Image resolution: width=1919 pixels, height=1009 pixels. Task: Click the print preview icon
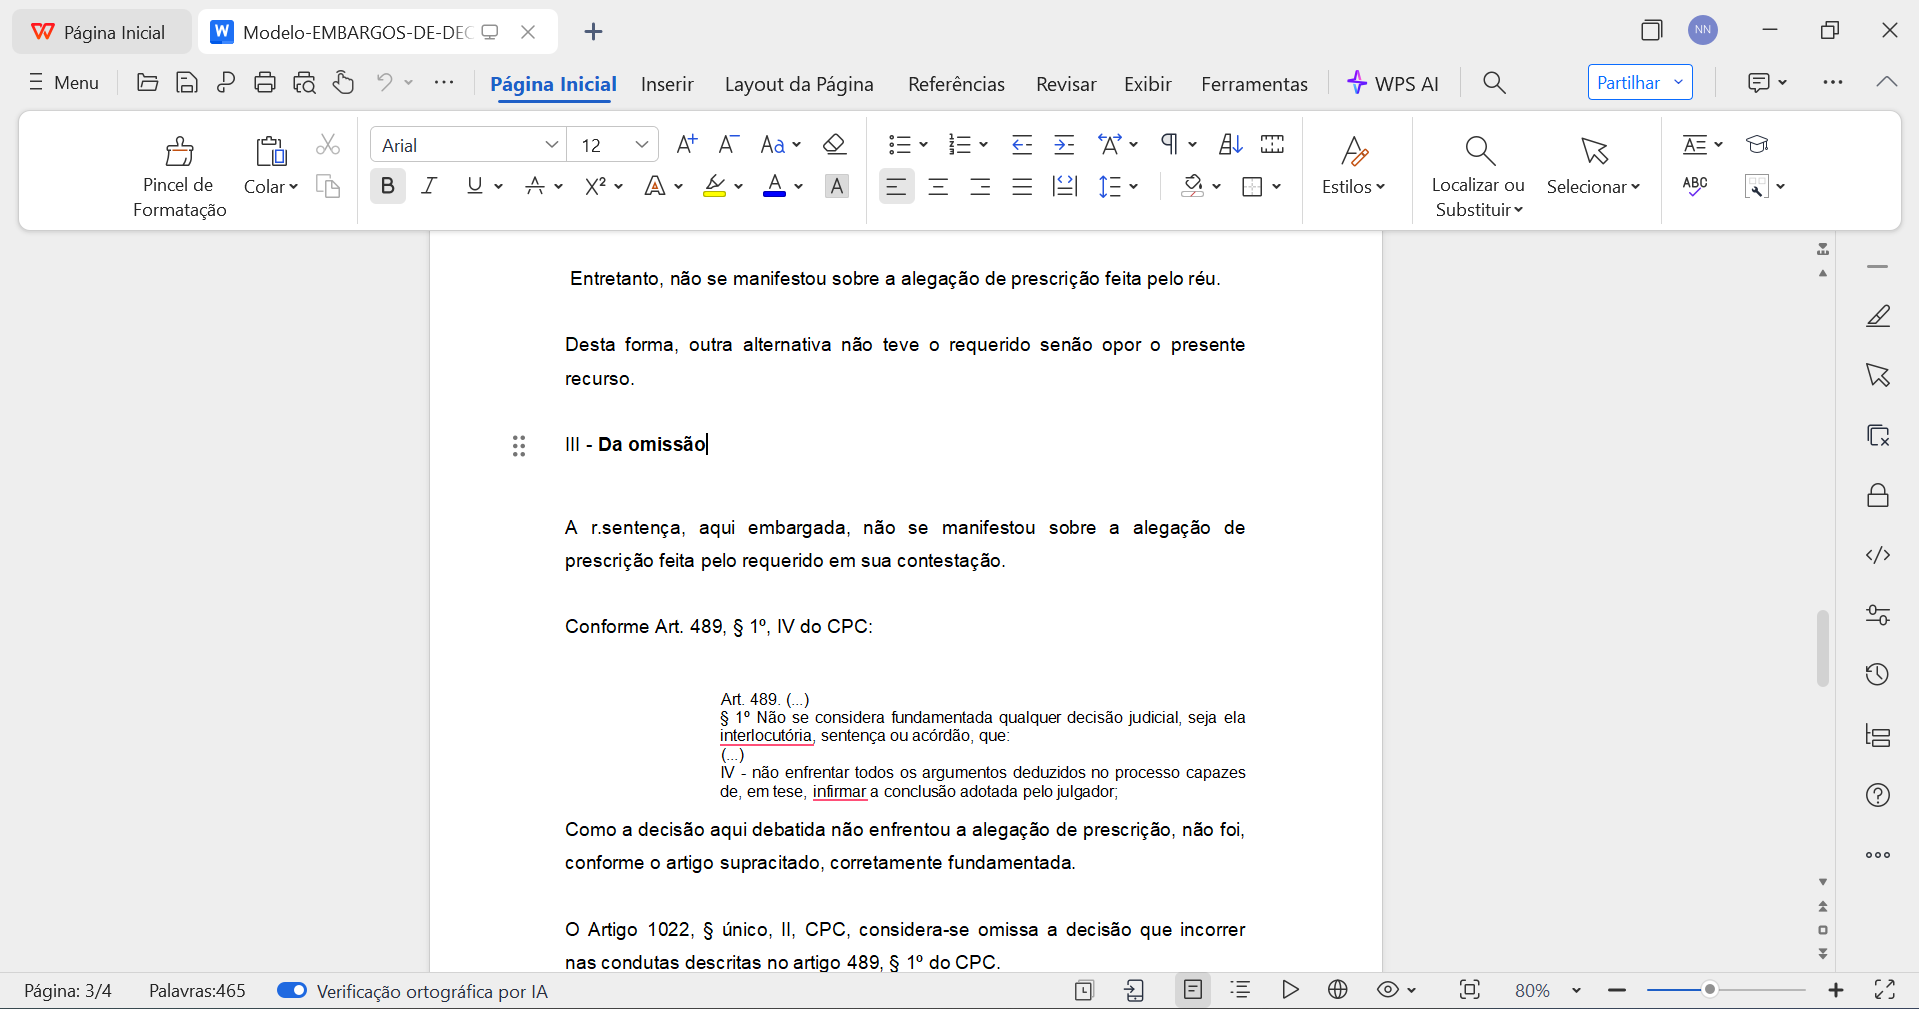click(x=304, y=83)
